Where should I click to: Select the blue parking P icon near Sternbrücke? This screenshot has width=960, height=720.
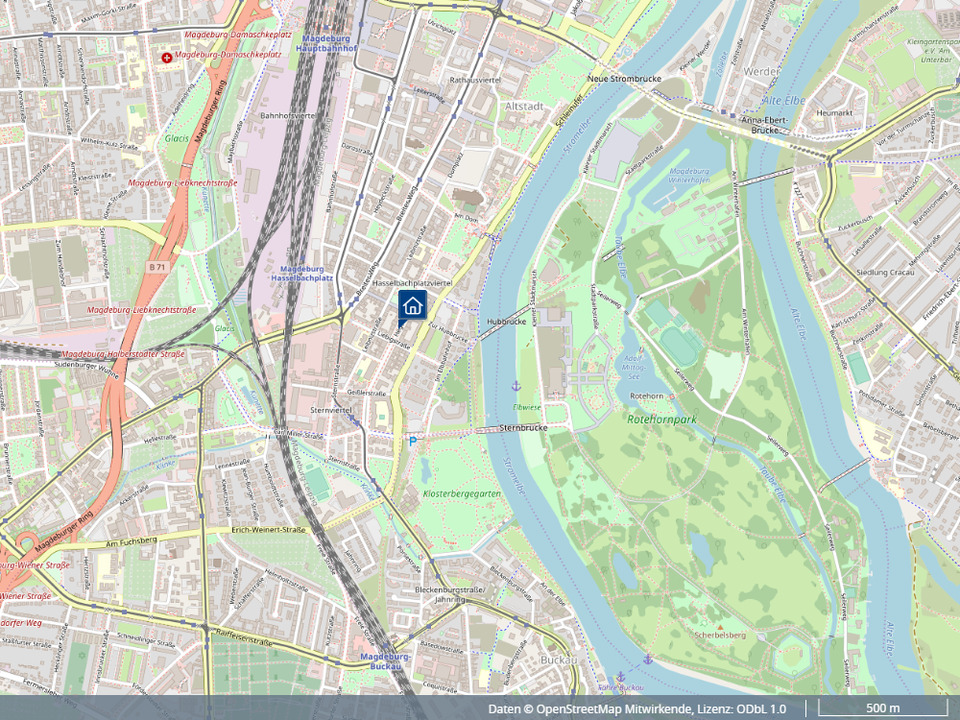tap(413, 441)
